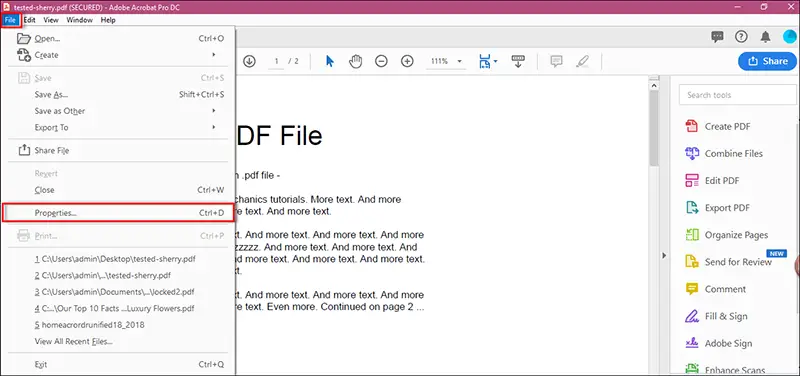Image resolution: width=800 pixels, height=376 pixels.
Task: Click the page number field
Action: pyautogui.click(x=277, y=61)
